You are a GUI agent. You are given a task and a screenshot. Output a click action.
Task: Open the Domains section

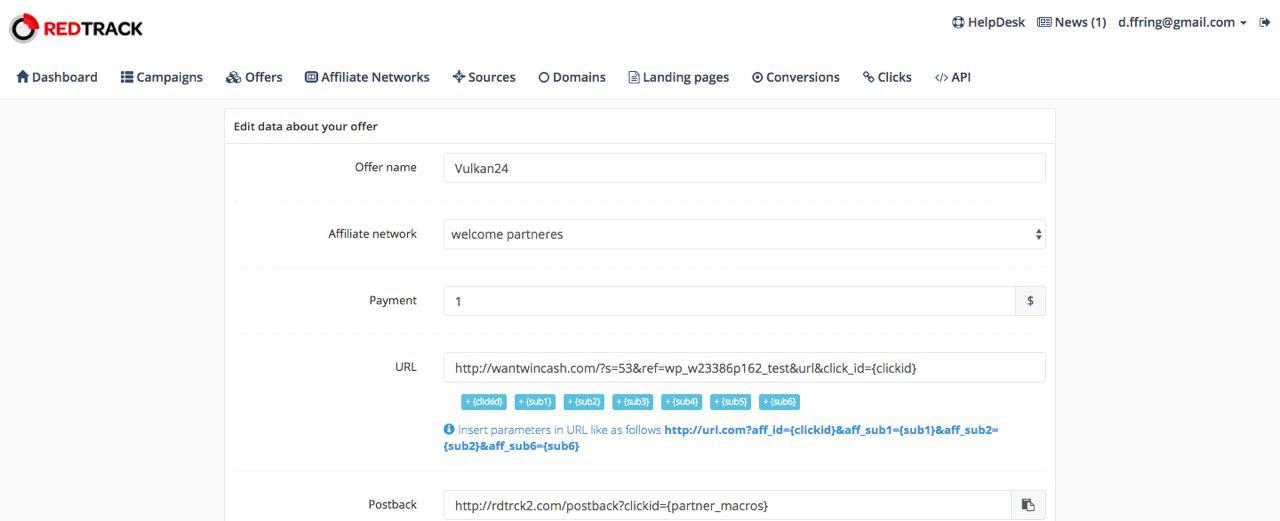[572, 77]
